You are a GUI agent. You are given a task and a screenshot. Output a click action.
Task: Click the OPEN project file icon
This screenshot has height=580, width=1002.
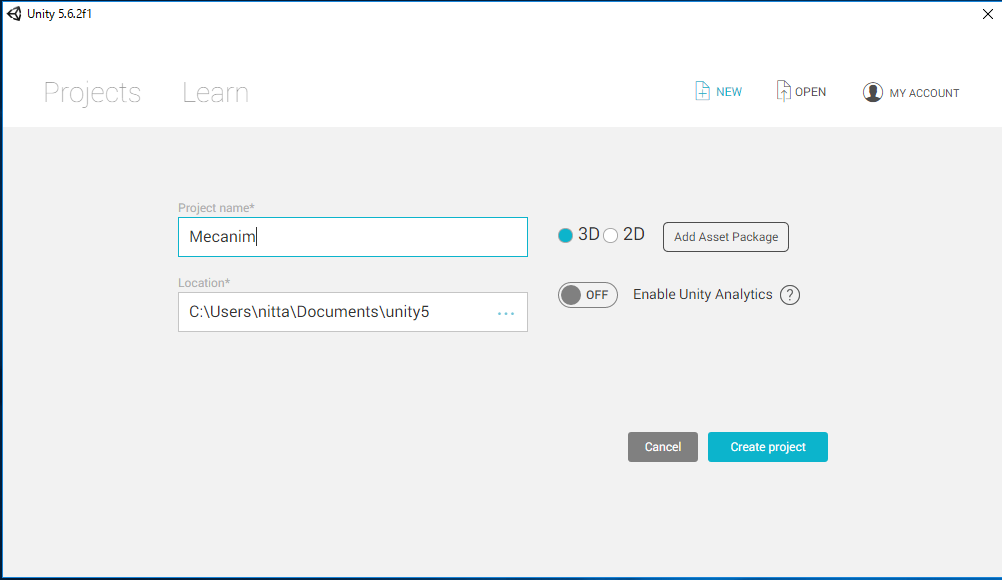tap(784, 91)
